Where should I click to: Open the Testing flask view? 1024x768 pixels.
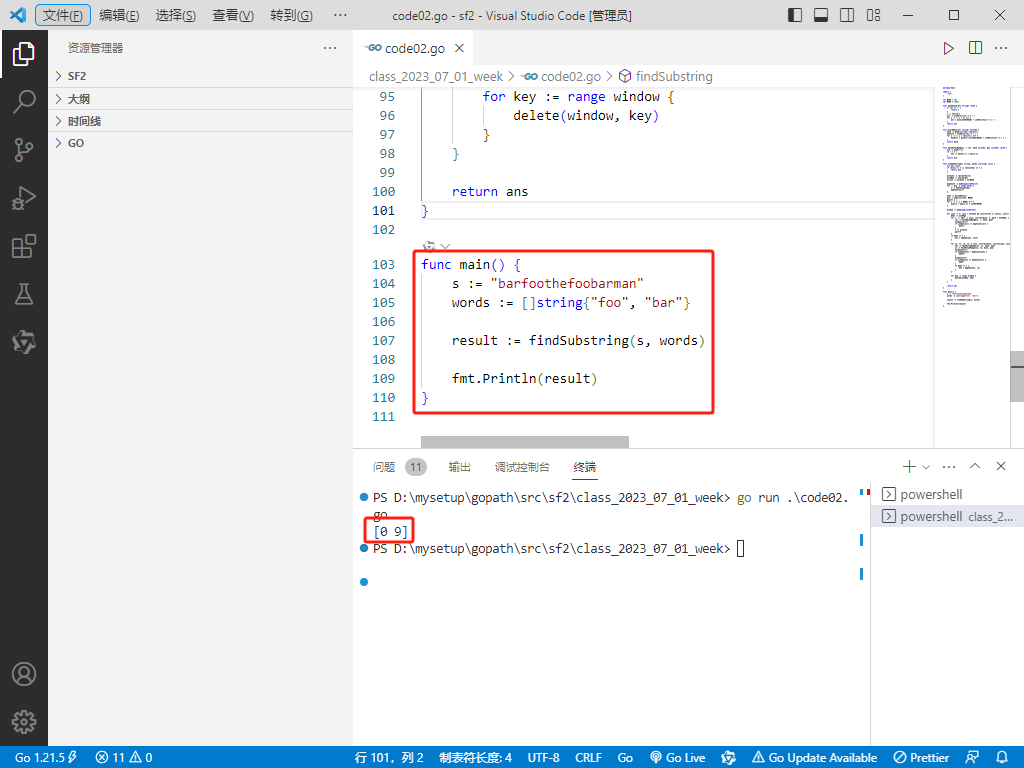point(24,294)
